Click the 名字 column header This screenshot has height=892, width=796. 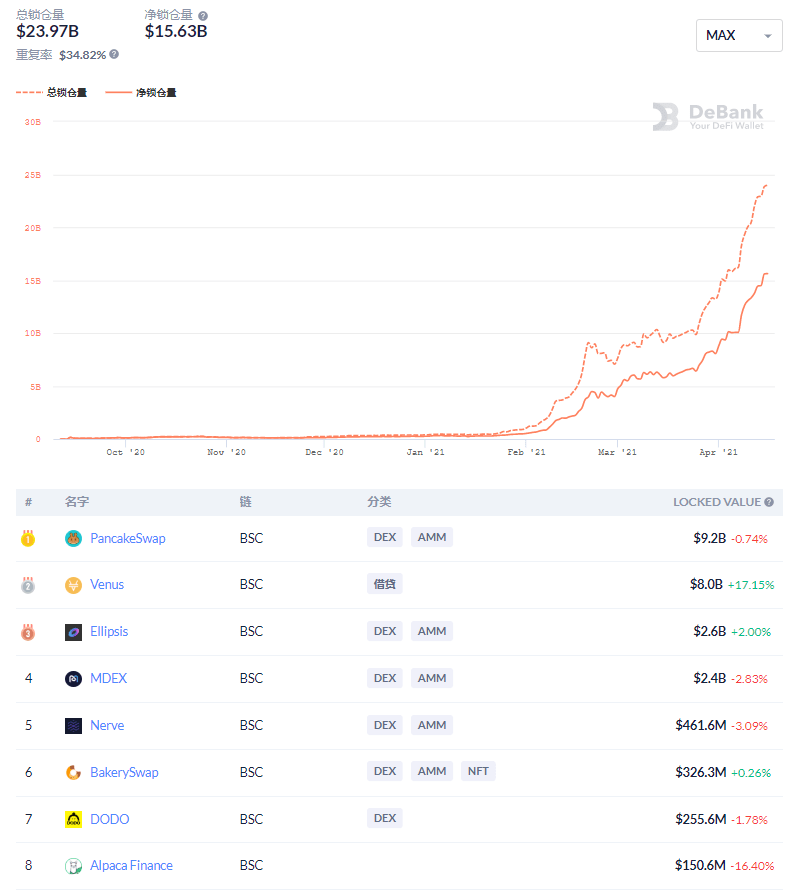77,502
